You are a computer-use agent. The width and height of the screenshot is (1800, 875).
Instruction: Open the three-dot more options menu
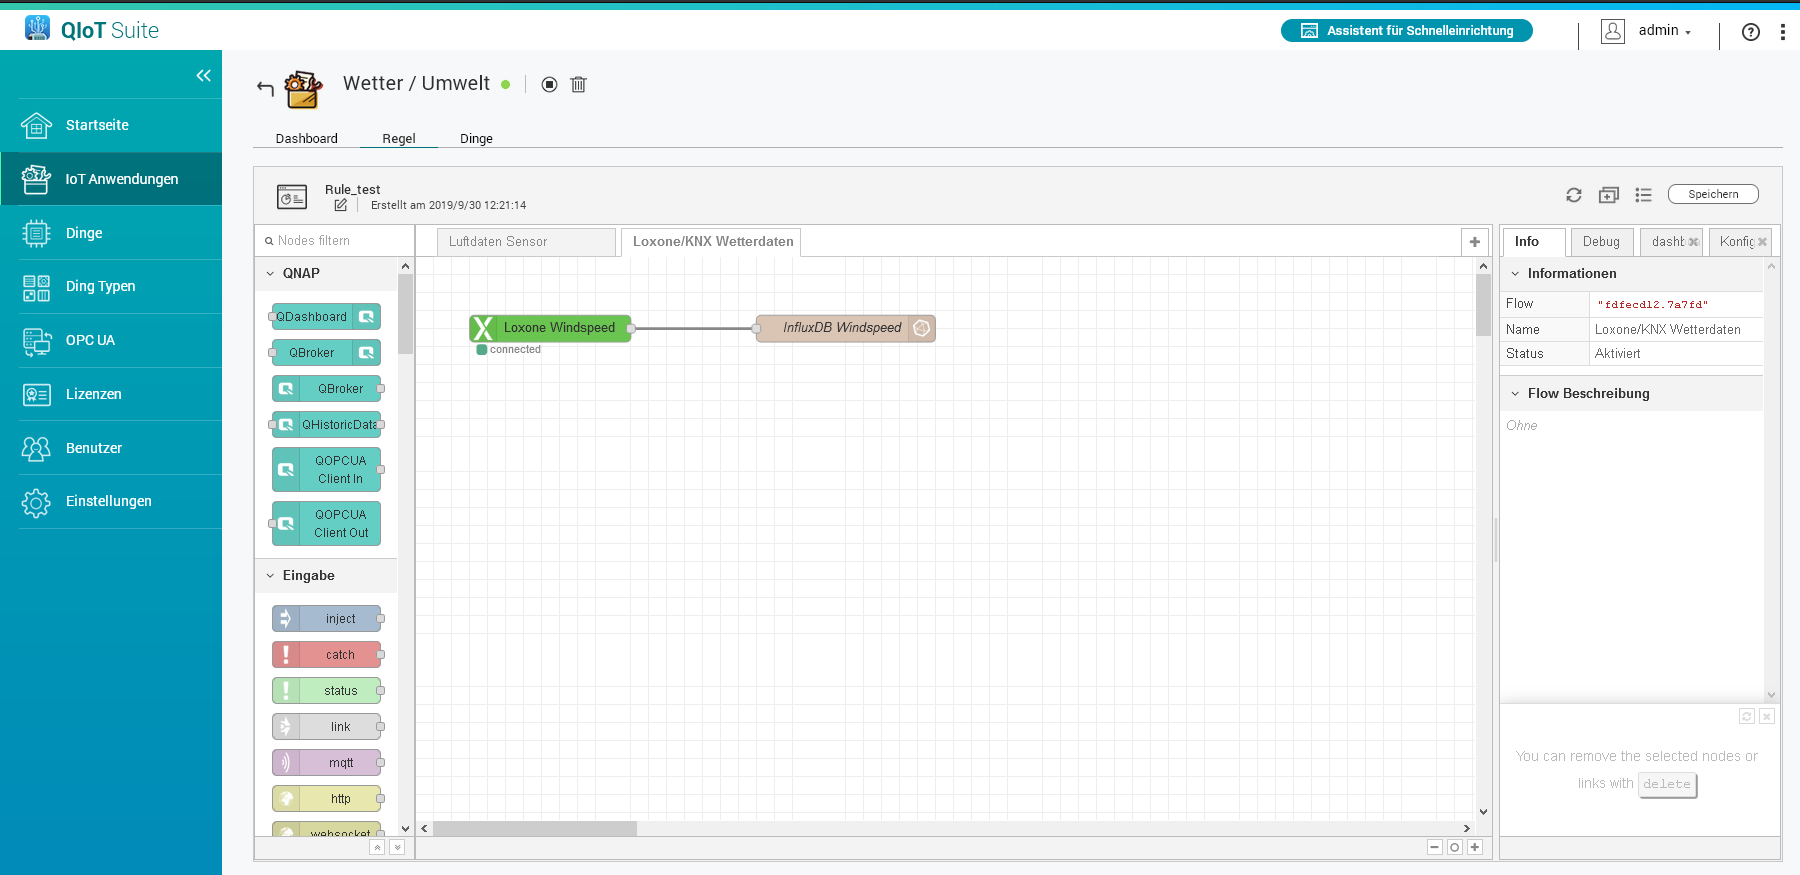pos(1783,32)
